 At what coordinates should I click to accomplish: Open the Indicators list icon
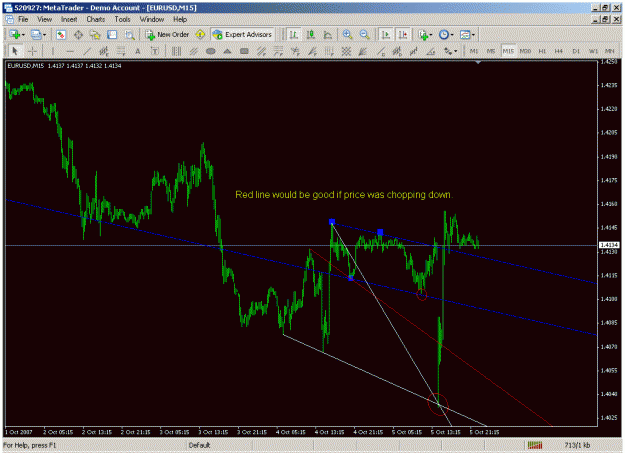(x=423, y=35)
